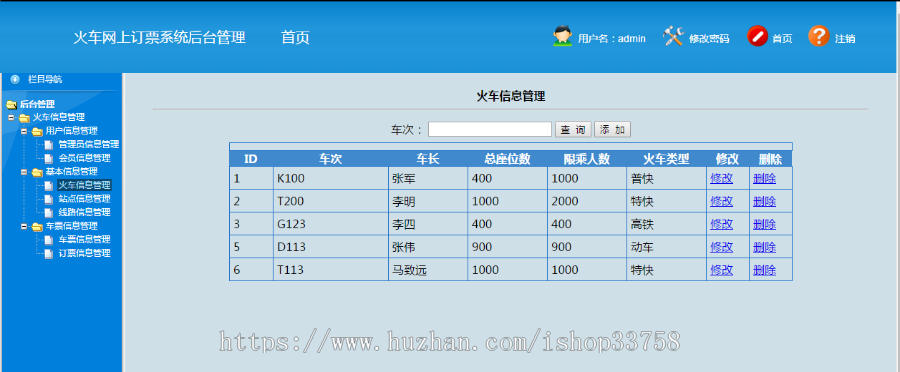Click 修改 for train K100

click(x=721, y=179)
